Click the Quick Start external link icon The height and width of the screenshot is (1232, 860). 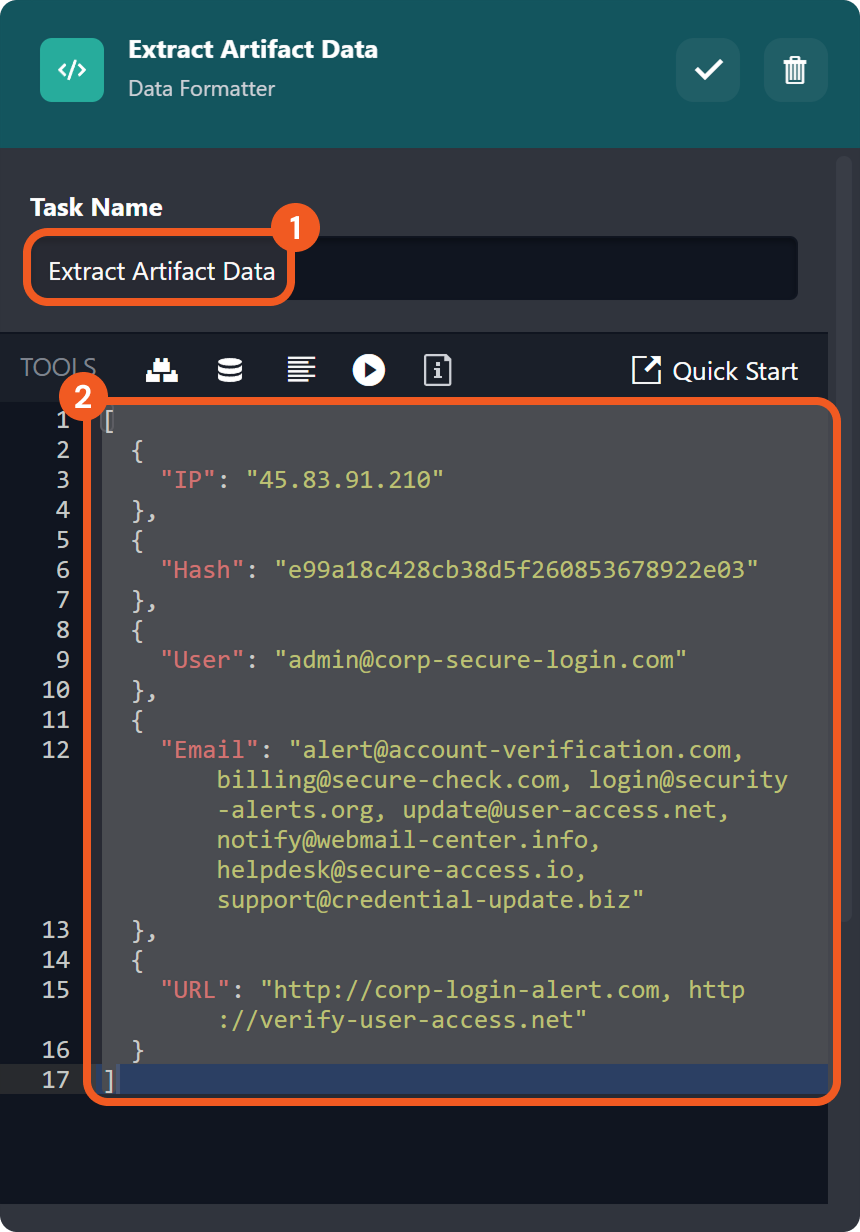[647, 370]
